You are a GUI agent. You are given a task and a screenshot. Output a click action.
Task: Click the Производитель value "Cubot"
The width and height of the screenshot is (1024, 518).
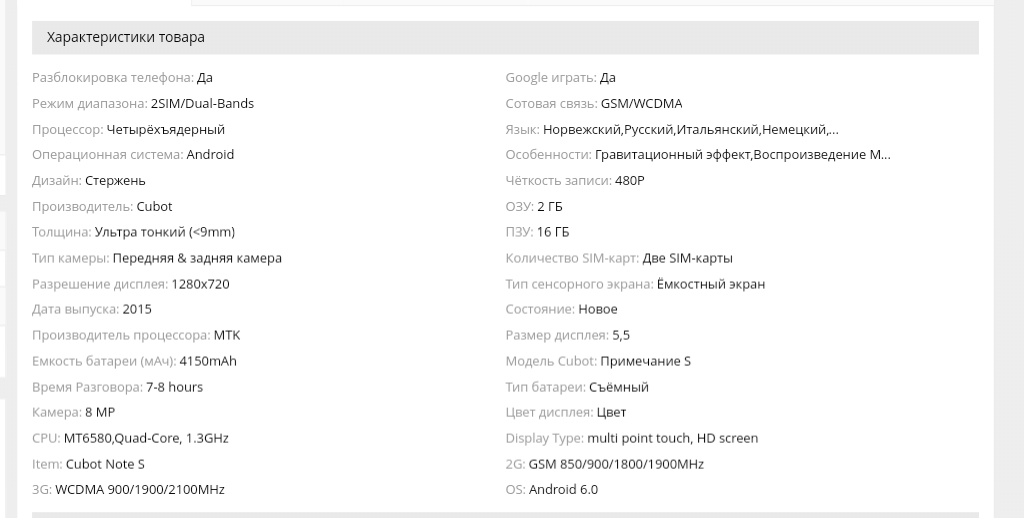click(154, 207)
